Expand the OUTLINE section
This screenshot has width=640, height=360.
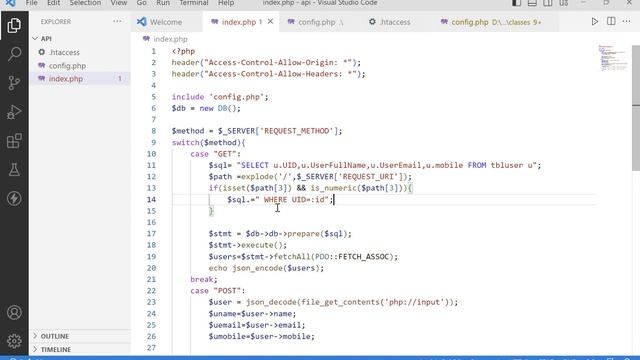click(x=80, y=336)
